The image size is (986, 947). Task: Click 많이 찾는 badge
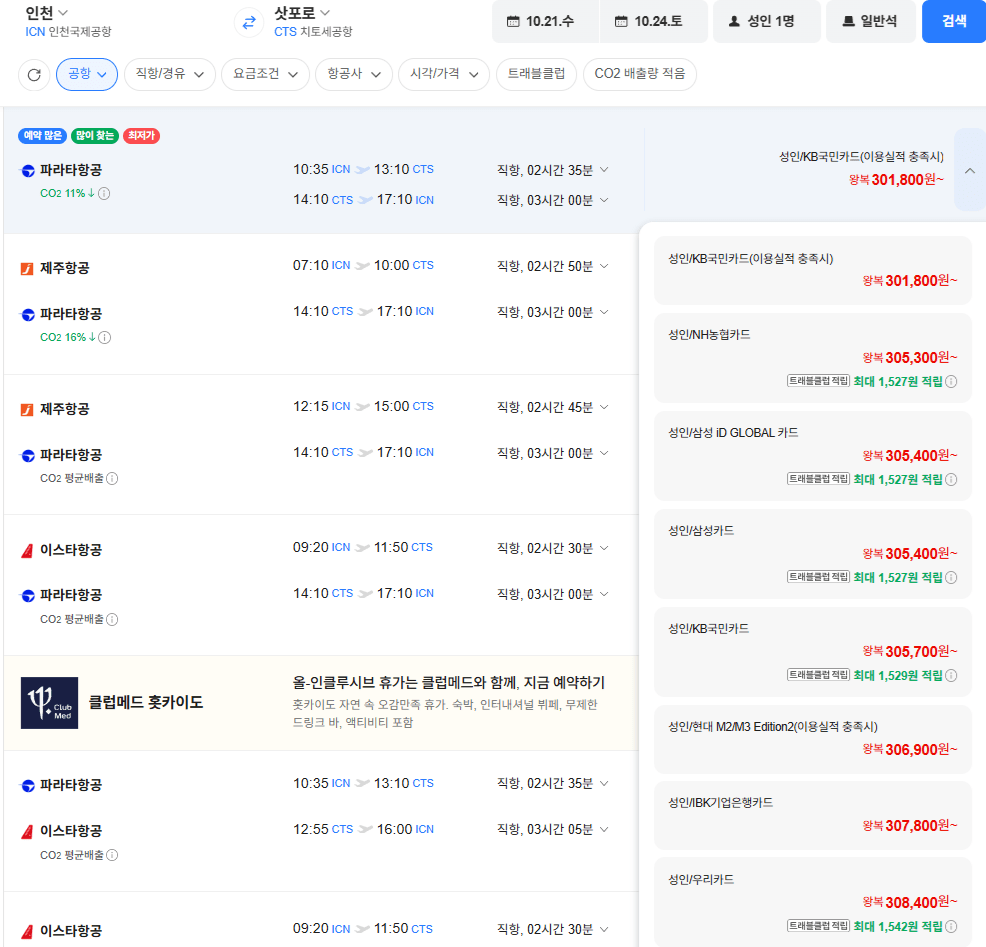coord(95,136)
